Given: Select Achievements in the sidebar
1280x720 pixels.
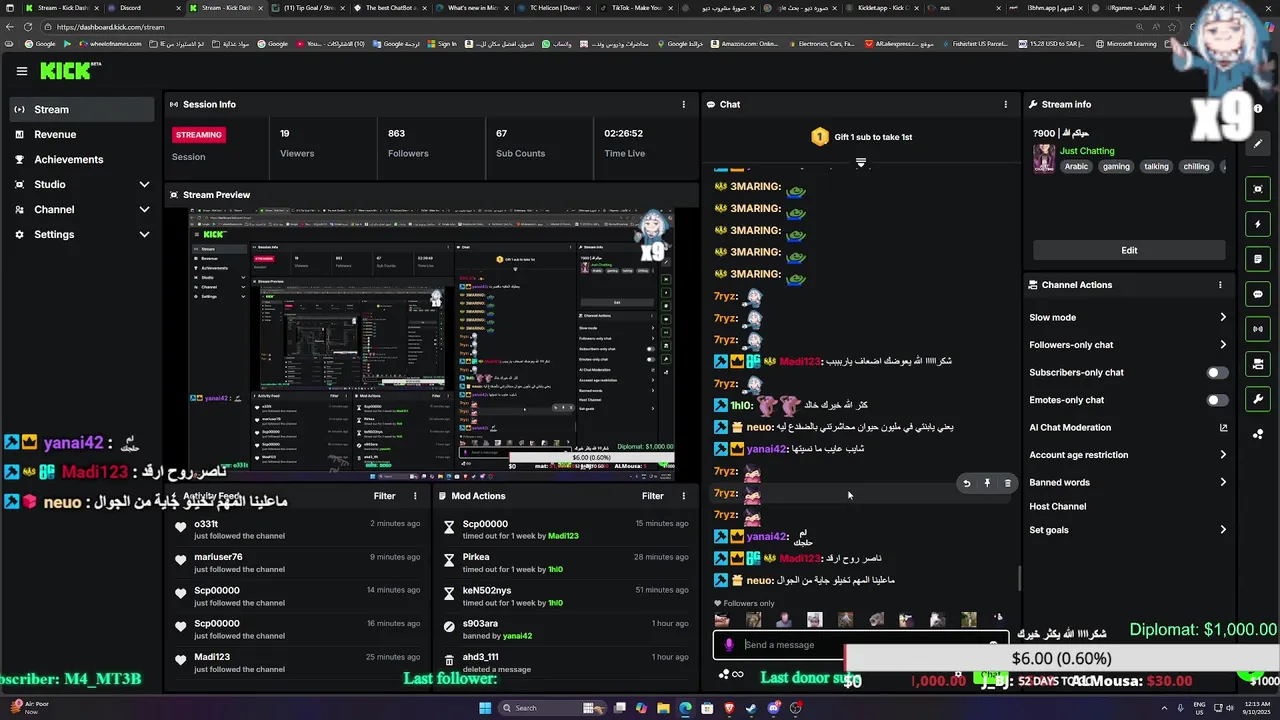Looking at the screenshot, I should tap(80, 159).
